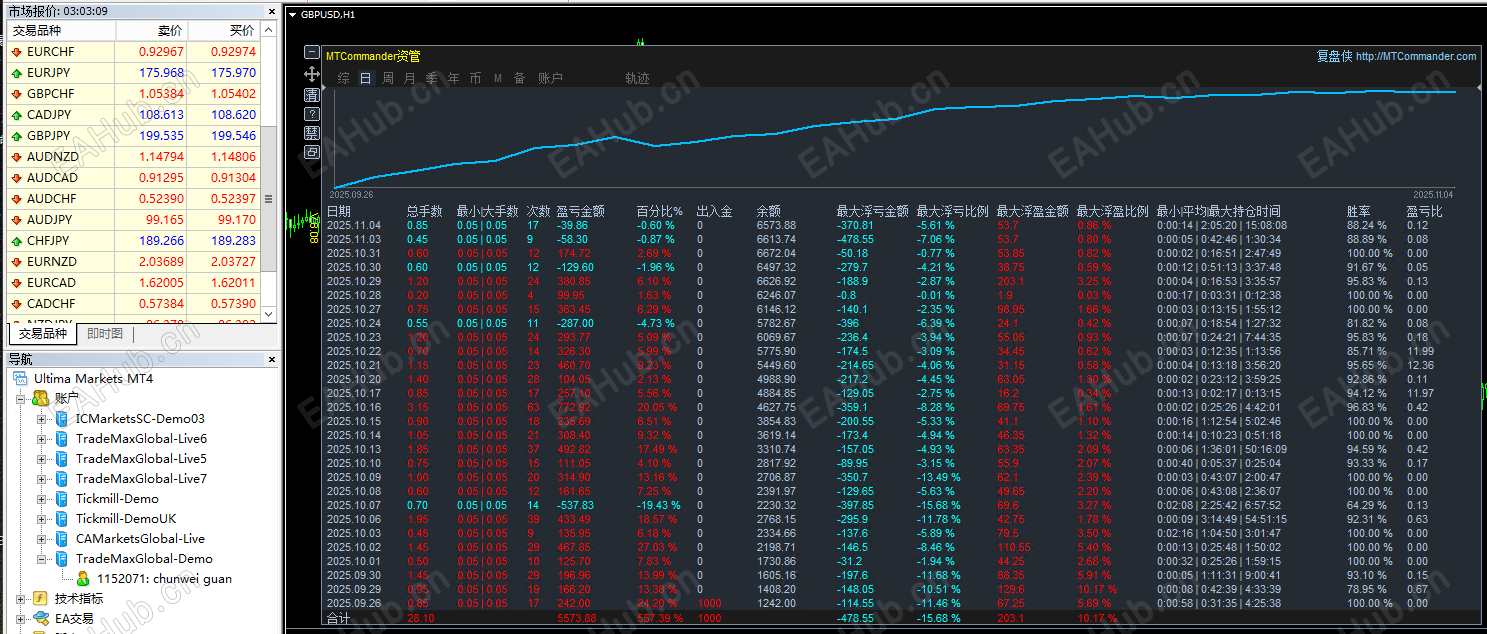Click the up arrow icon beside EURJPY
The width and height of the screenshot is (1487, 634).
(17, 73)
